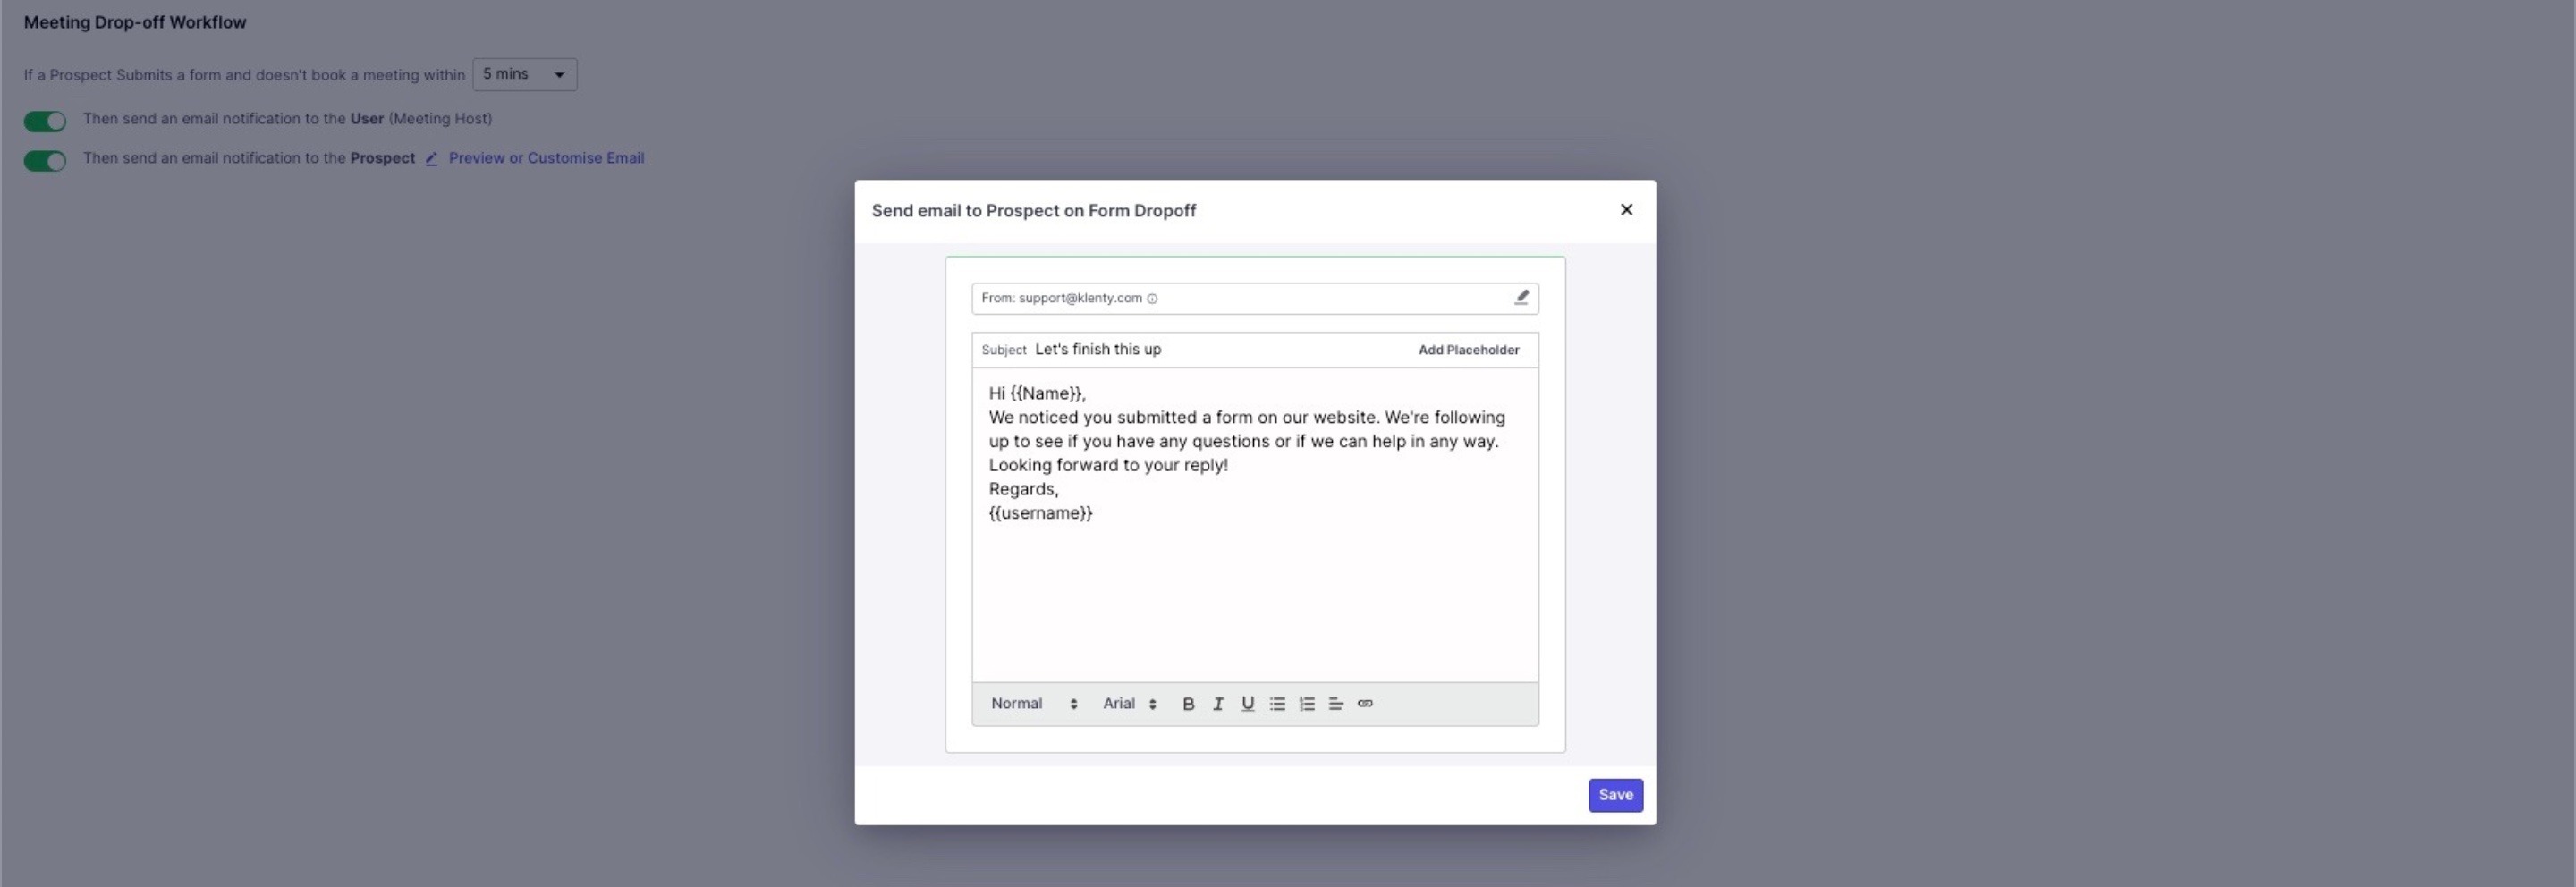Click dialog title Send email to Prospect
The width and height of the screenshot is (2576, 887).
coord(1033,211)
